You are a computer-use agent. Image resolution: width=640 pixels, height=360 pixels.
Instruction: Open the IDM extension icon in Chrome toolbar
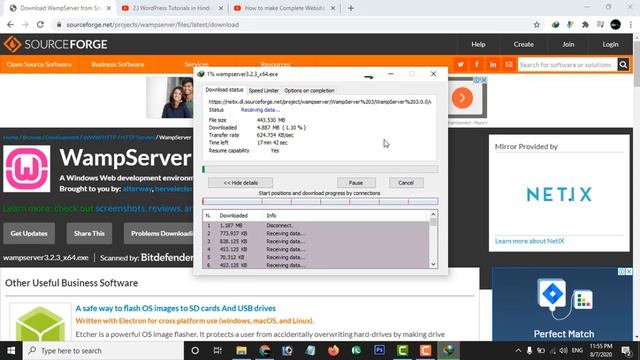[555, 24]
